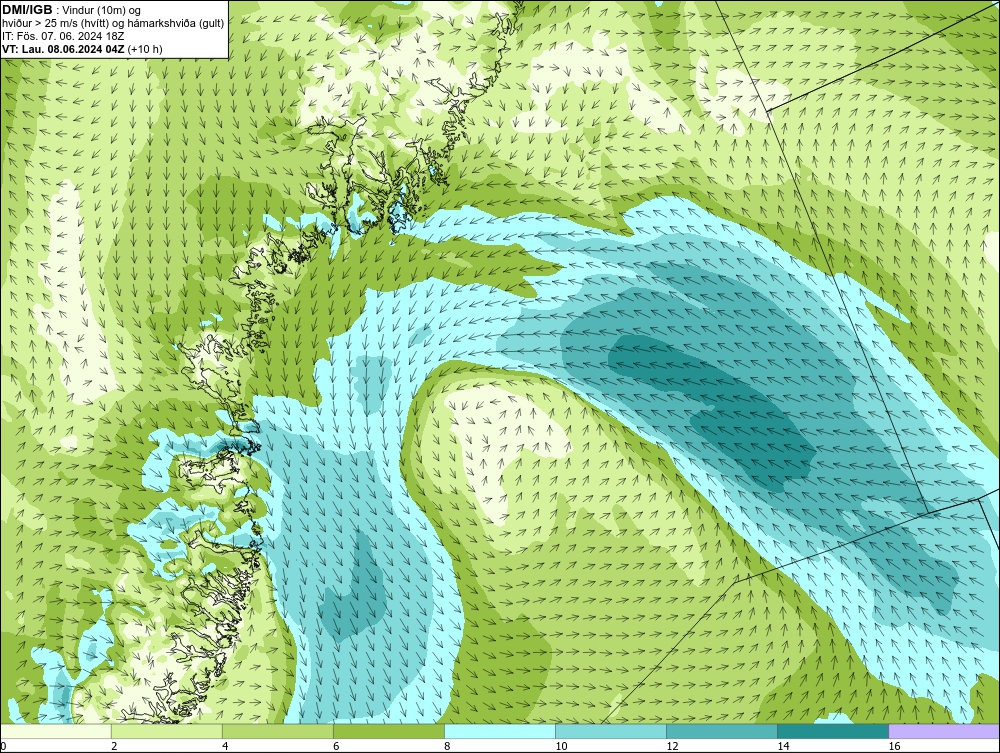Click the legend label '4'
Screen dimensions: 1000x753
point(225,747)
